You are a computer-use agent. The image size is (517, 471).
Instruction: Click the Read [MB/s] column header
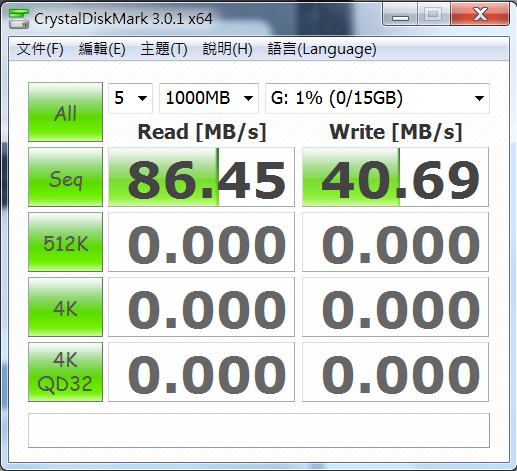coord(202,132)
